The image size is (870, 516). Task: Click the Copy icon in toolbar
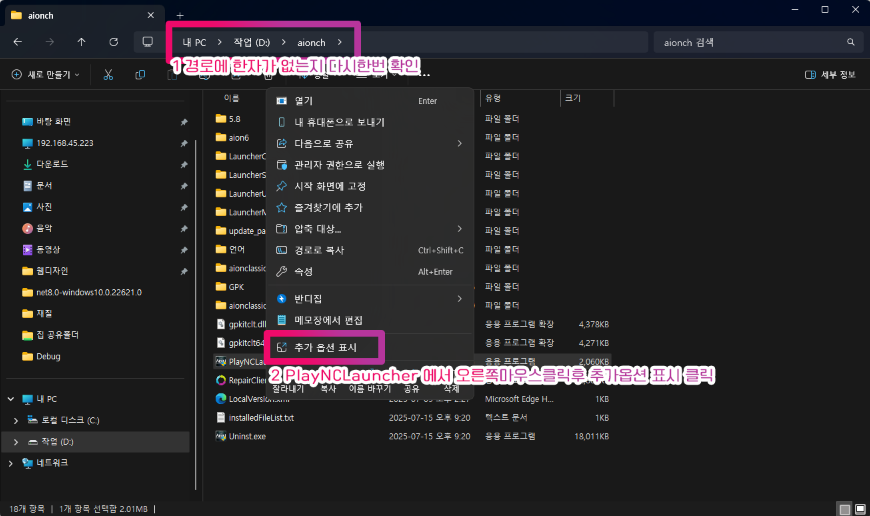[x=139, y=75]
